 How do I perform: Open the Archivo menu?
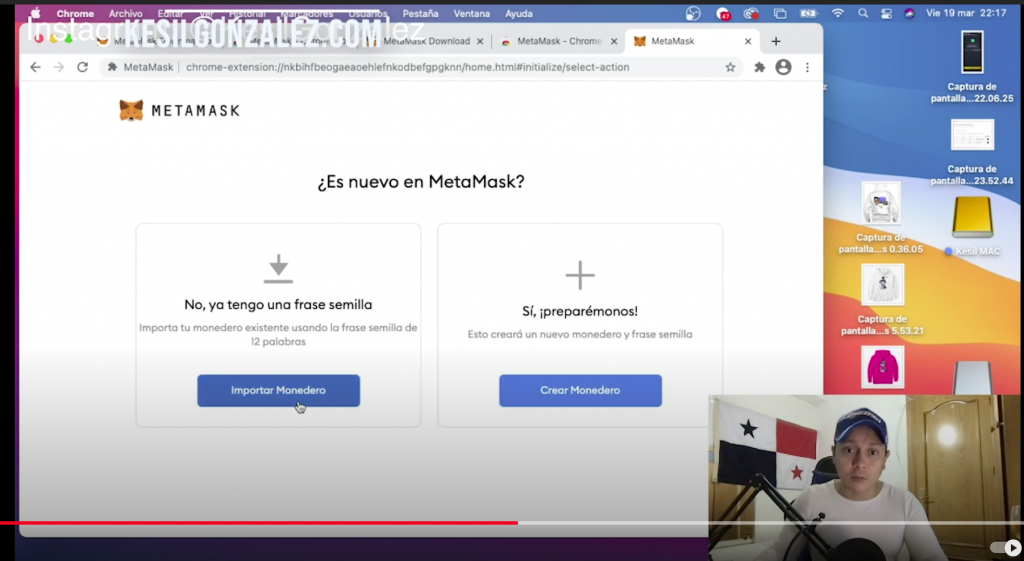125,14
